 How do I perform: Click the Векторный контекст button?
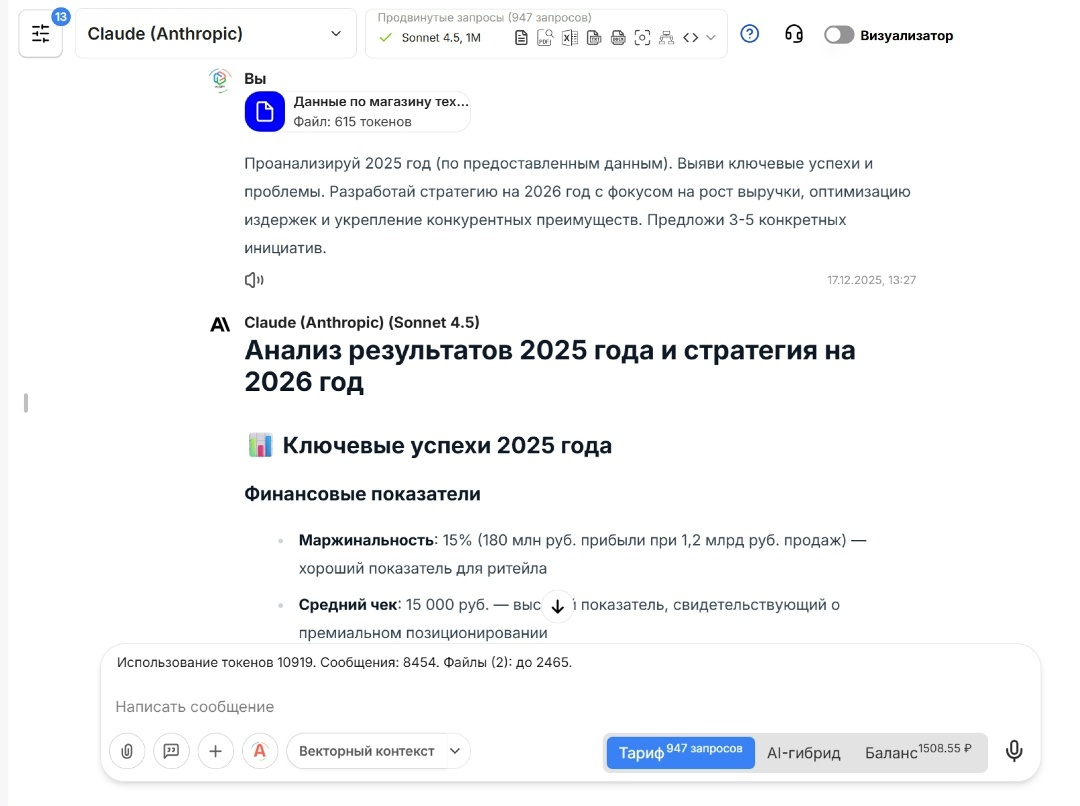(366, 751)
